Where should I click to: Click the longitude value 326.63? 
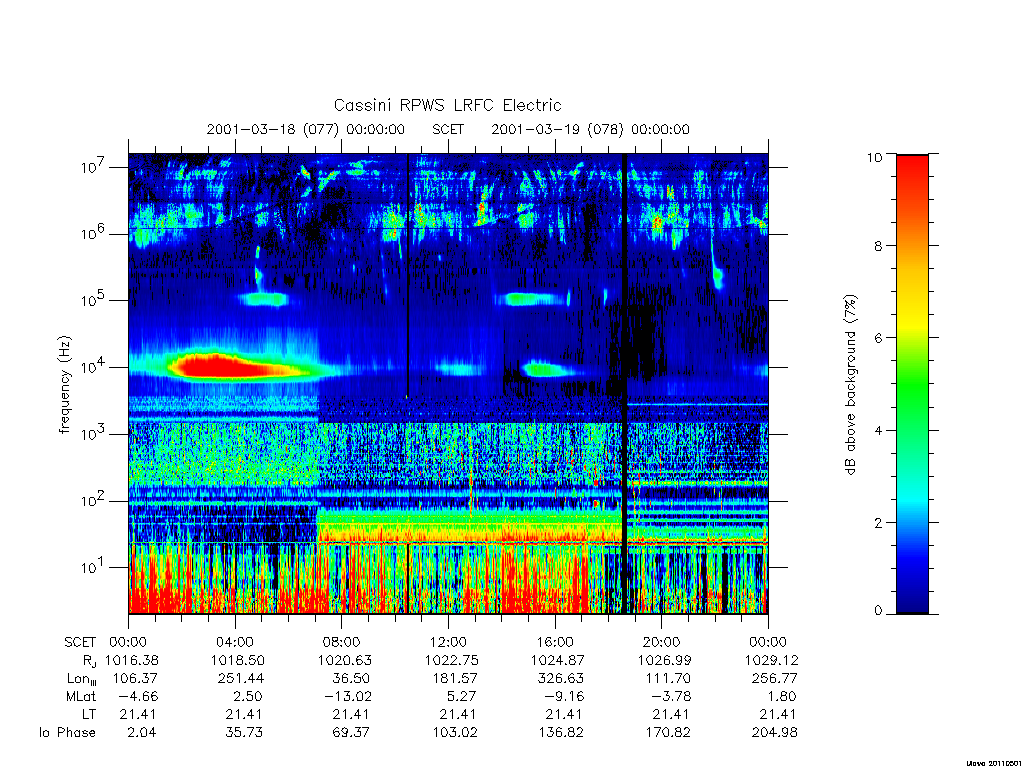pyautogui.click(x=560, y=679)
